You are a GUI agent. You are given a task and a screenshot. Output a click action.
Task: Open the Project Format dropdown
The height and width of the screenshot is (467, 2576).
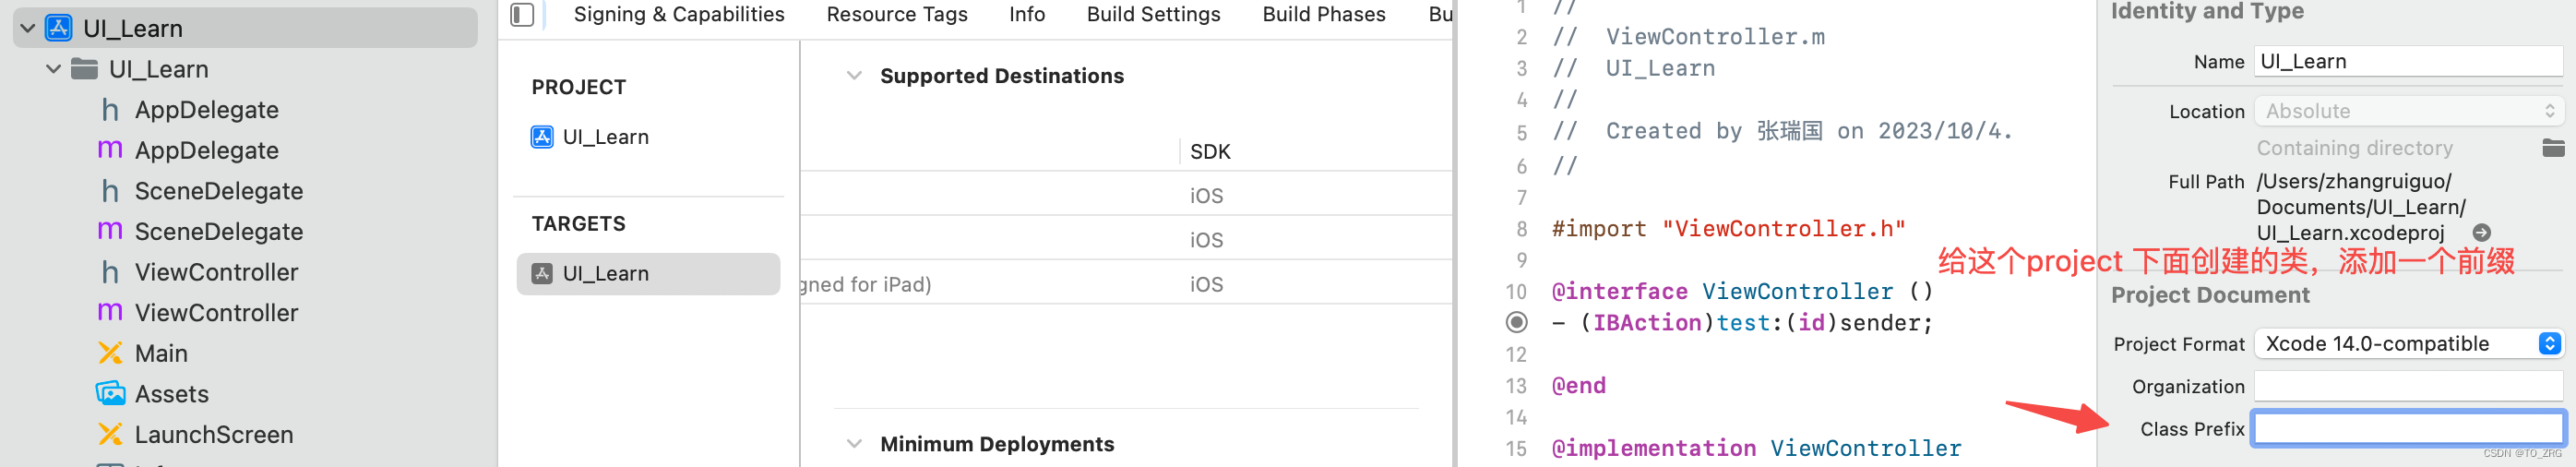point(2409,344)
